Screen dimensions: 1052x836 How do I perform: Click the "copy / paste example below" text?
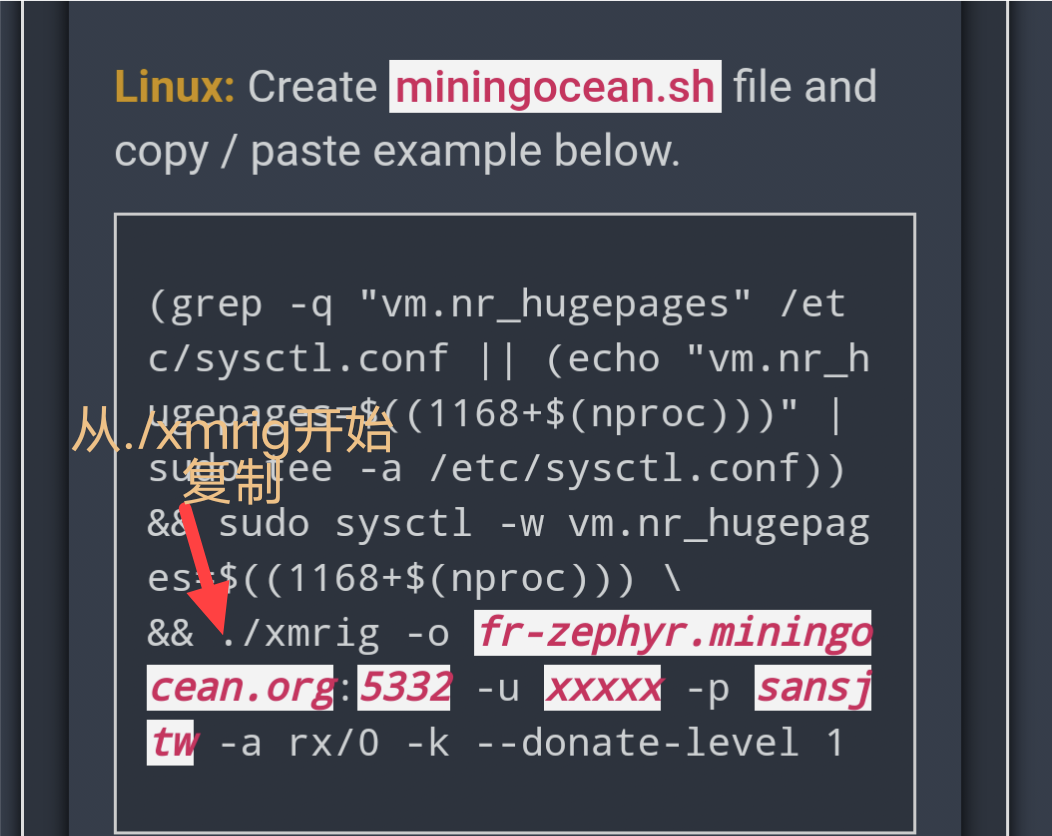coord(396,151)
